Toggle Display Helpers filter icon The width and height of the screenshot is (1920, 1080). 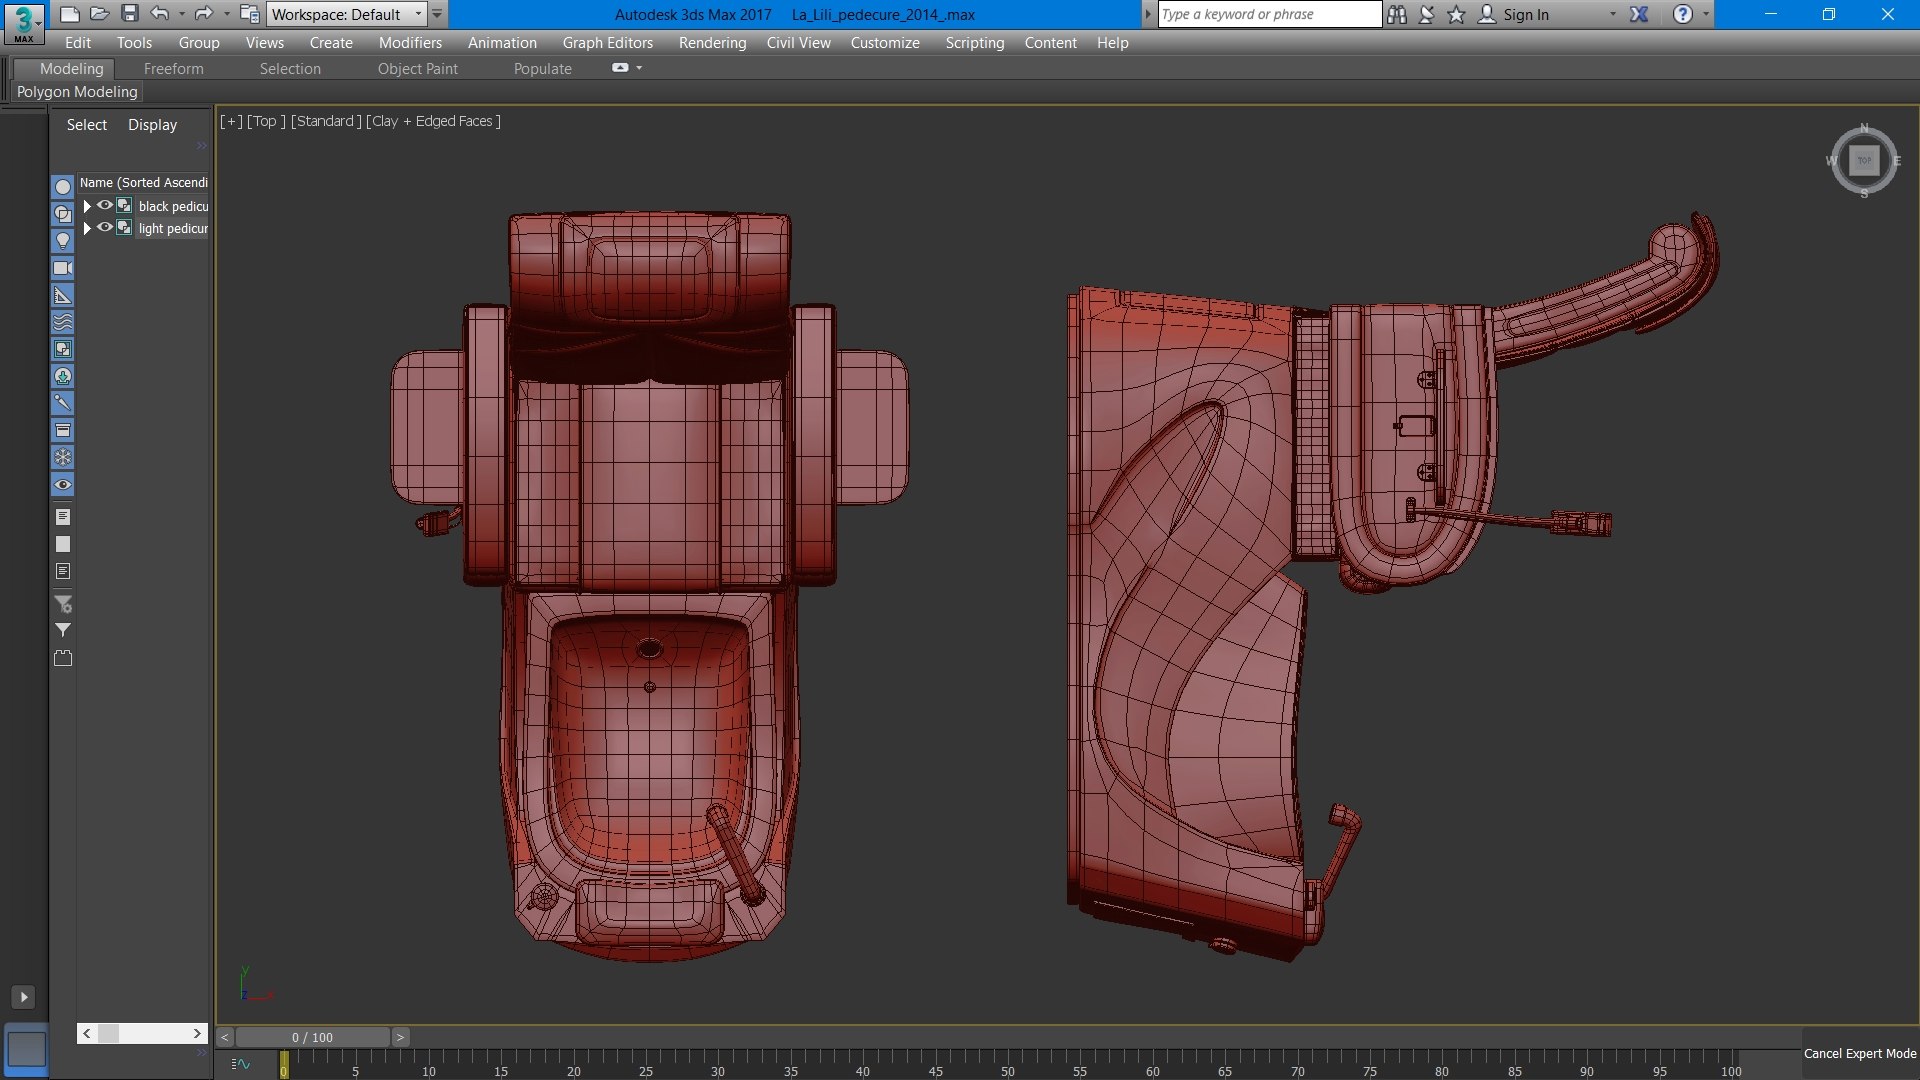63,295
